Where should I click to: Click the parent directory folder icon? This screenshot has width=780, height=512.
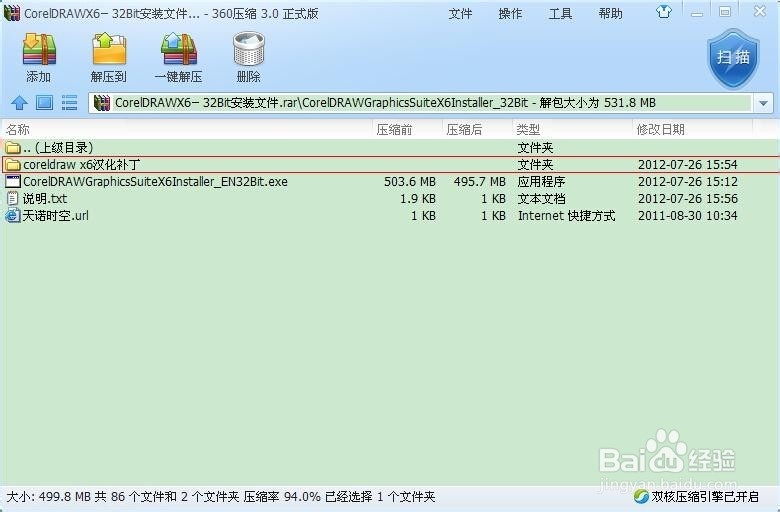click(x=13, y=148)
